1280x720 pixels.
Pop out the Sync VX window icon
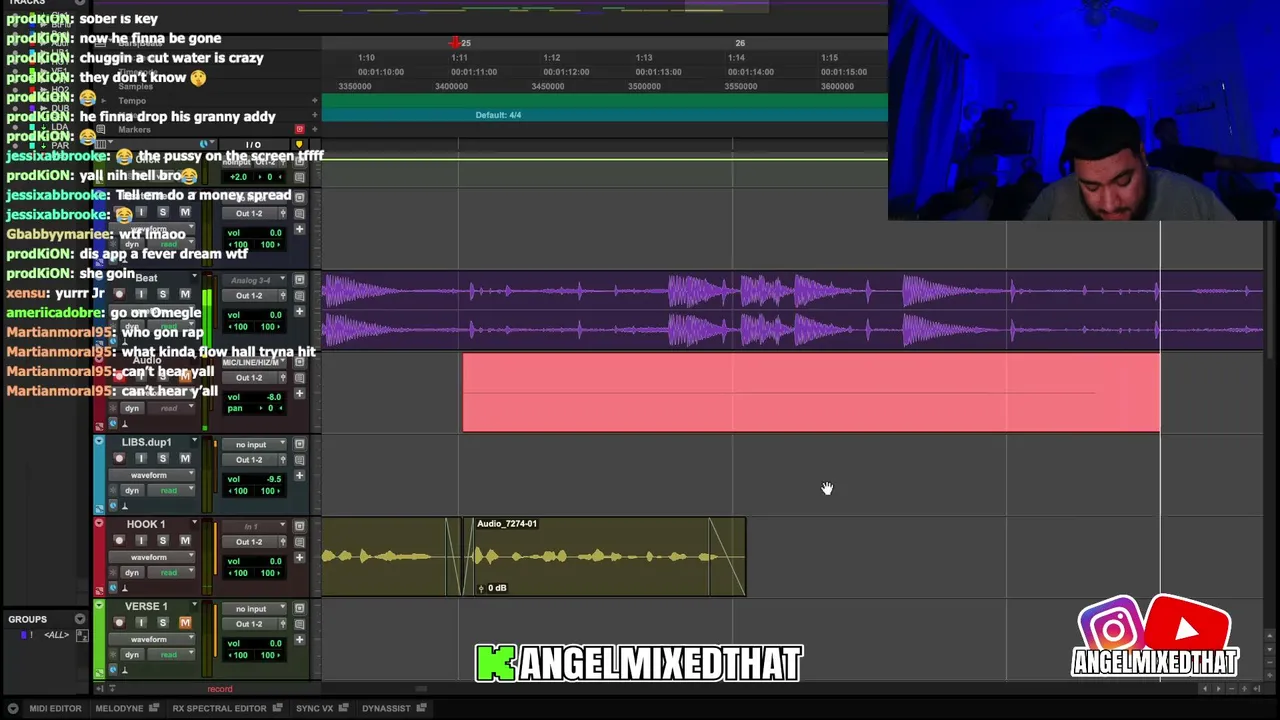click(x=343, y=708)
